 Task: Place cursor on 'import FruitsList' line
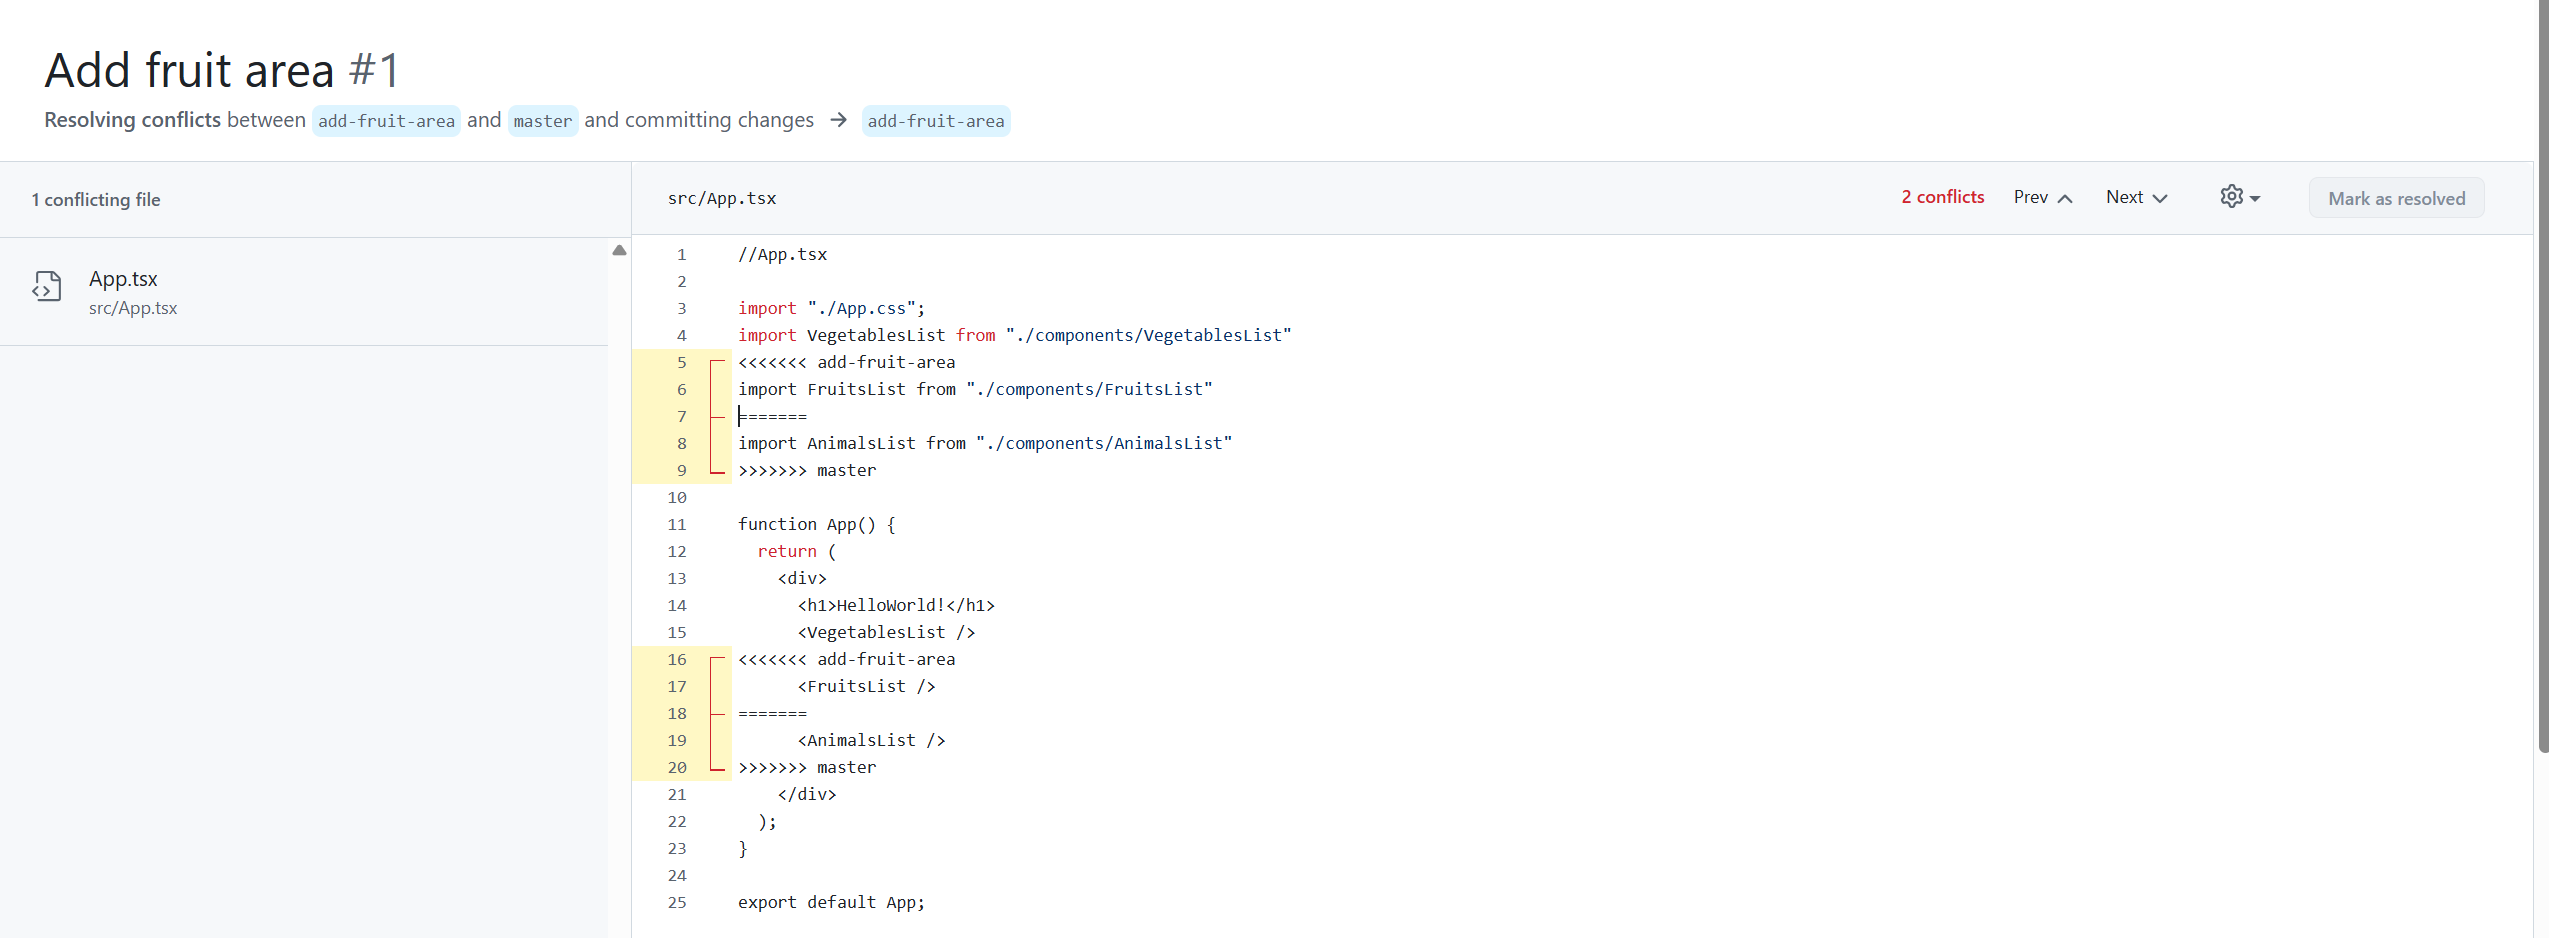(975, 389)
